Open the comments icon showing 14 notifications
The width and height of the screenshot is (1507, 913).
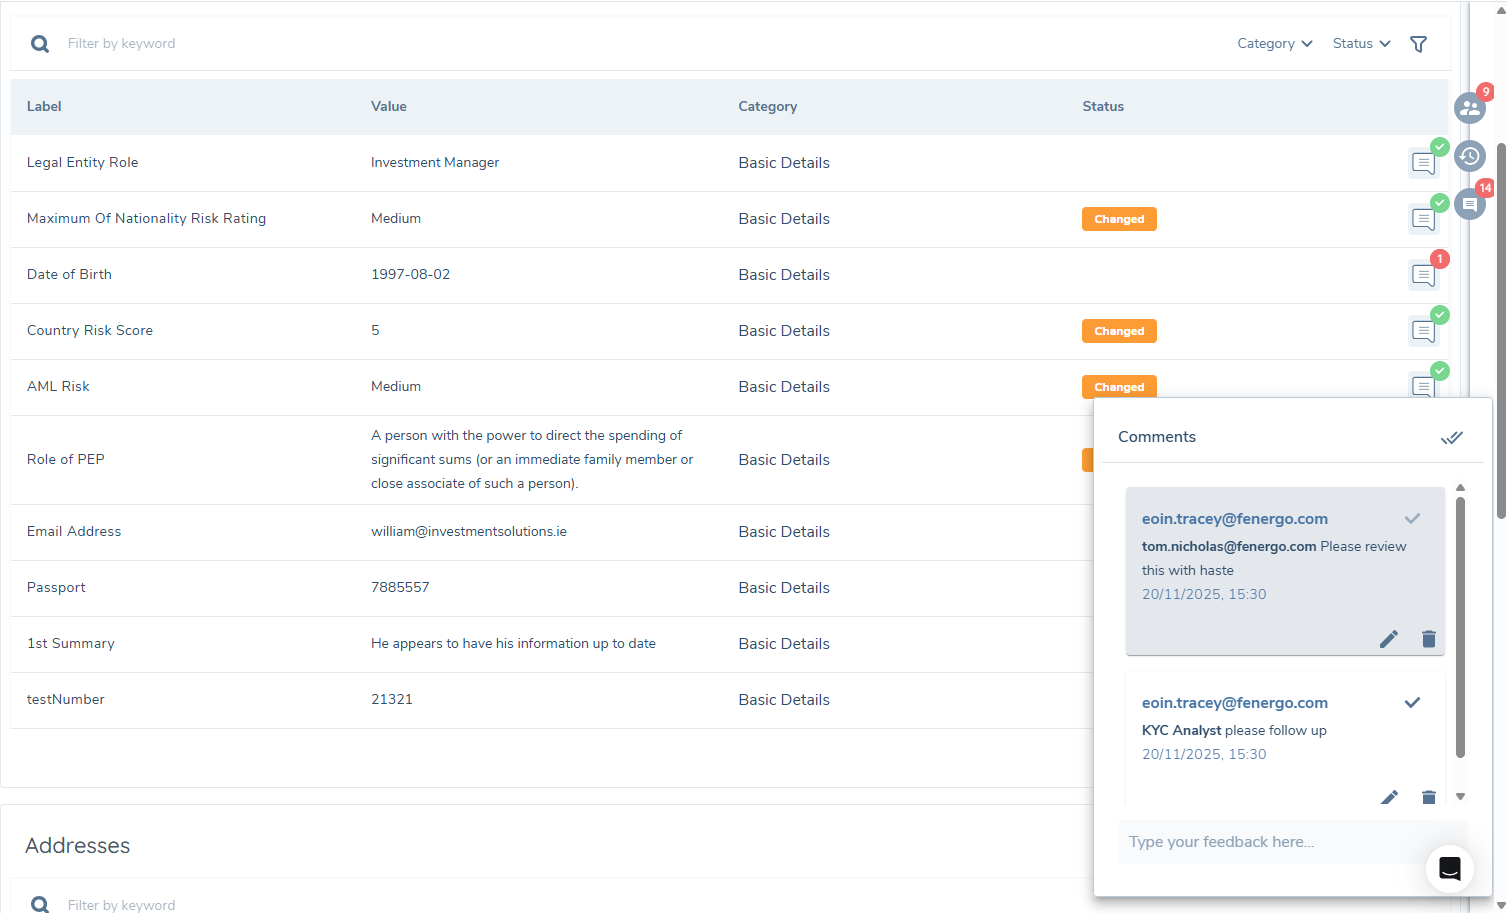tap(1469, 204)
